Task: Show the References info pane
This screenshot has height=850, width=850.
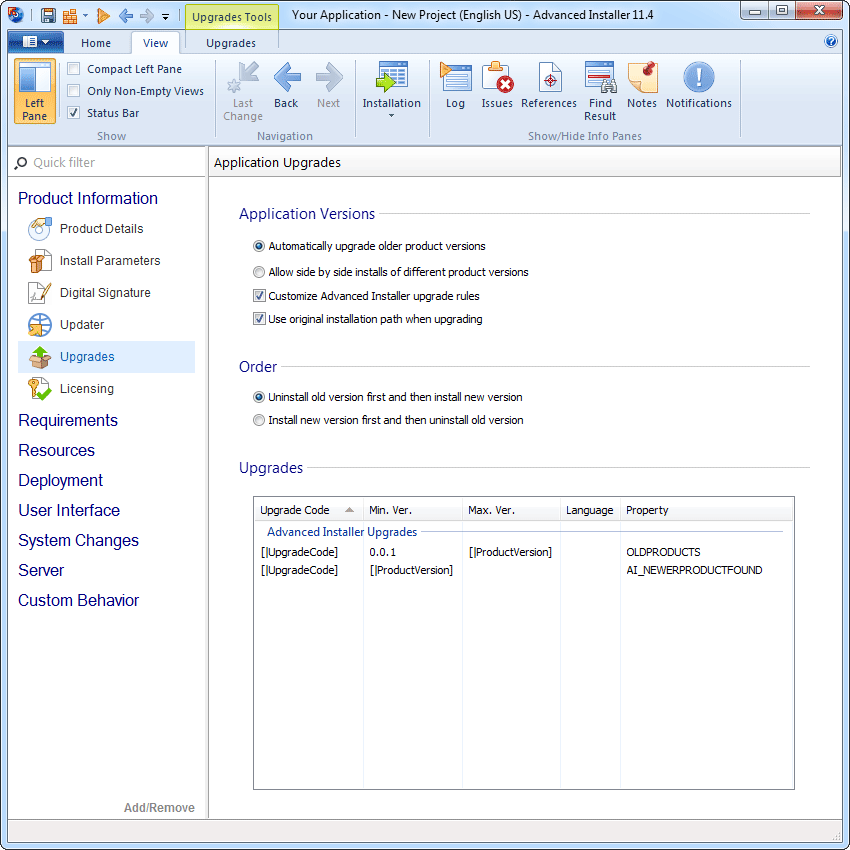Action: point(549,85)
